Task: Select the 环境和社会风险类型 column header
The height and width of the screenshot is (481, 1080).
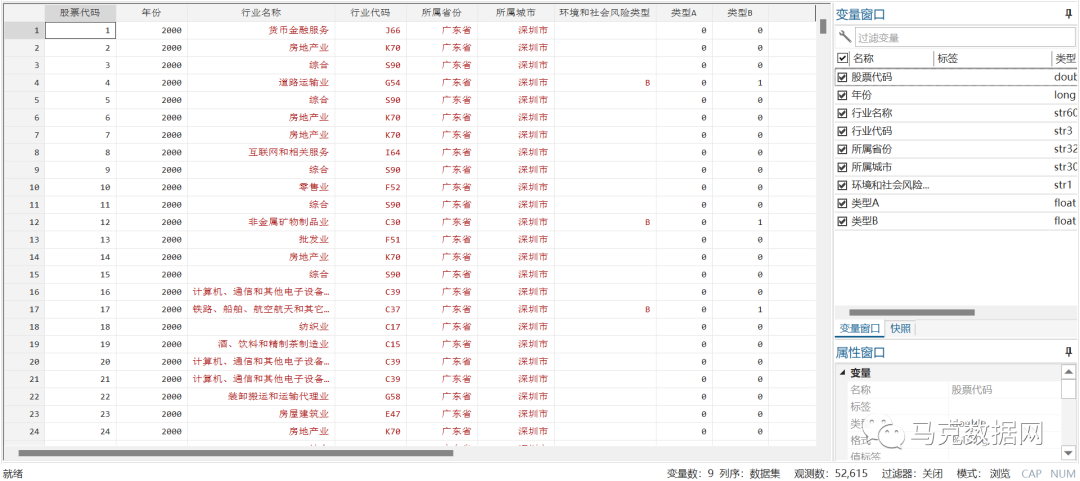Action: coord(605,13)
